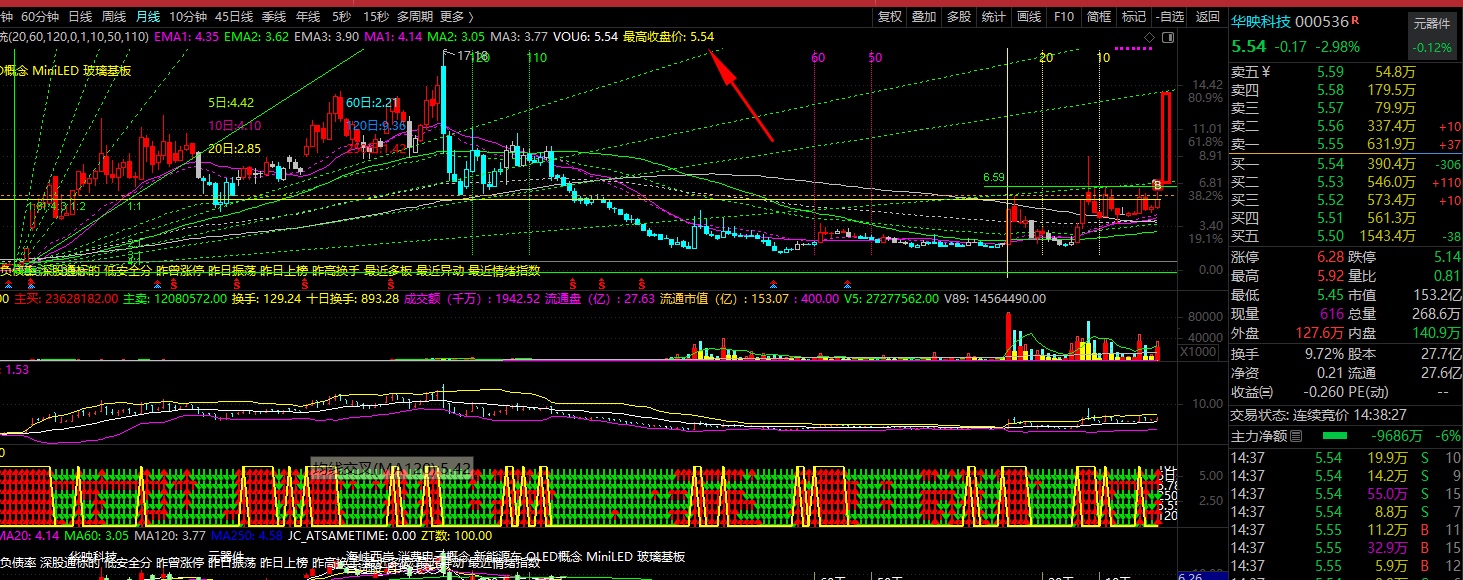The image size is (1463, 580).
Task: Switch chart to 60分钟 period
Action: click(x=39, y=16)
